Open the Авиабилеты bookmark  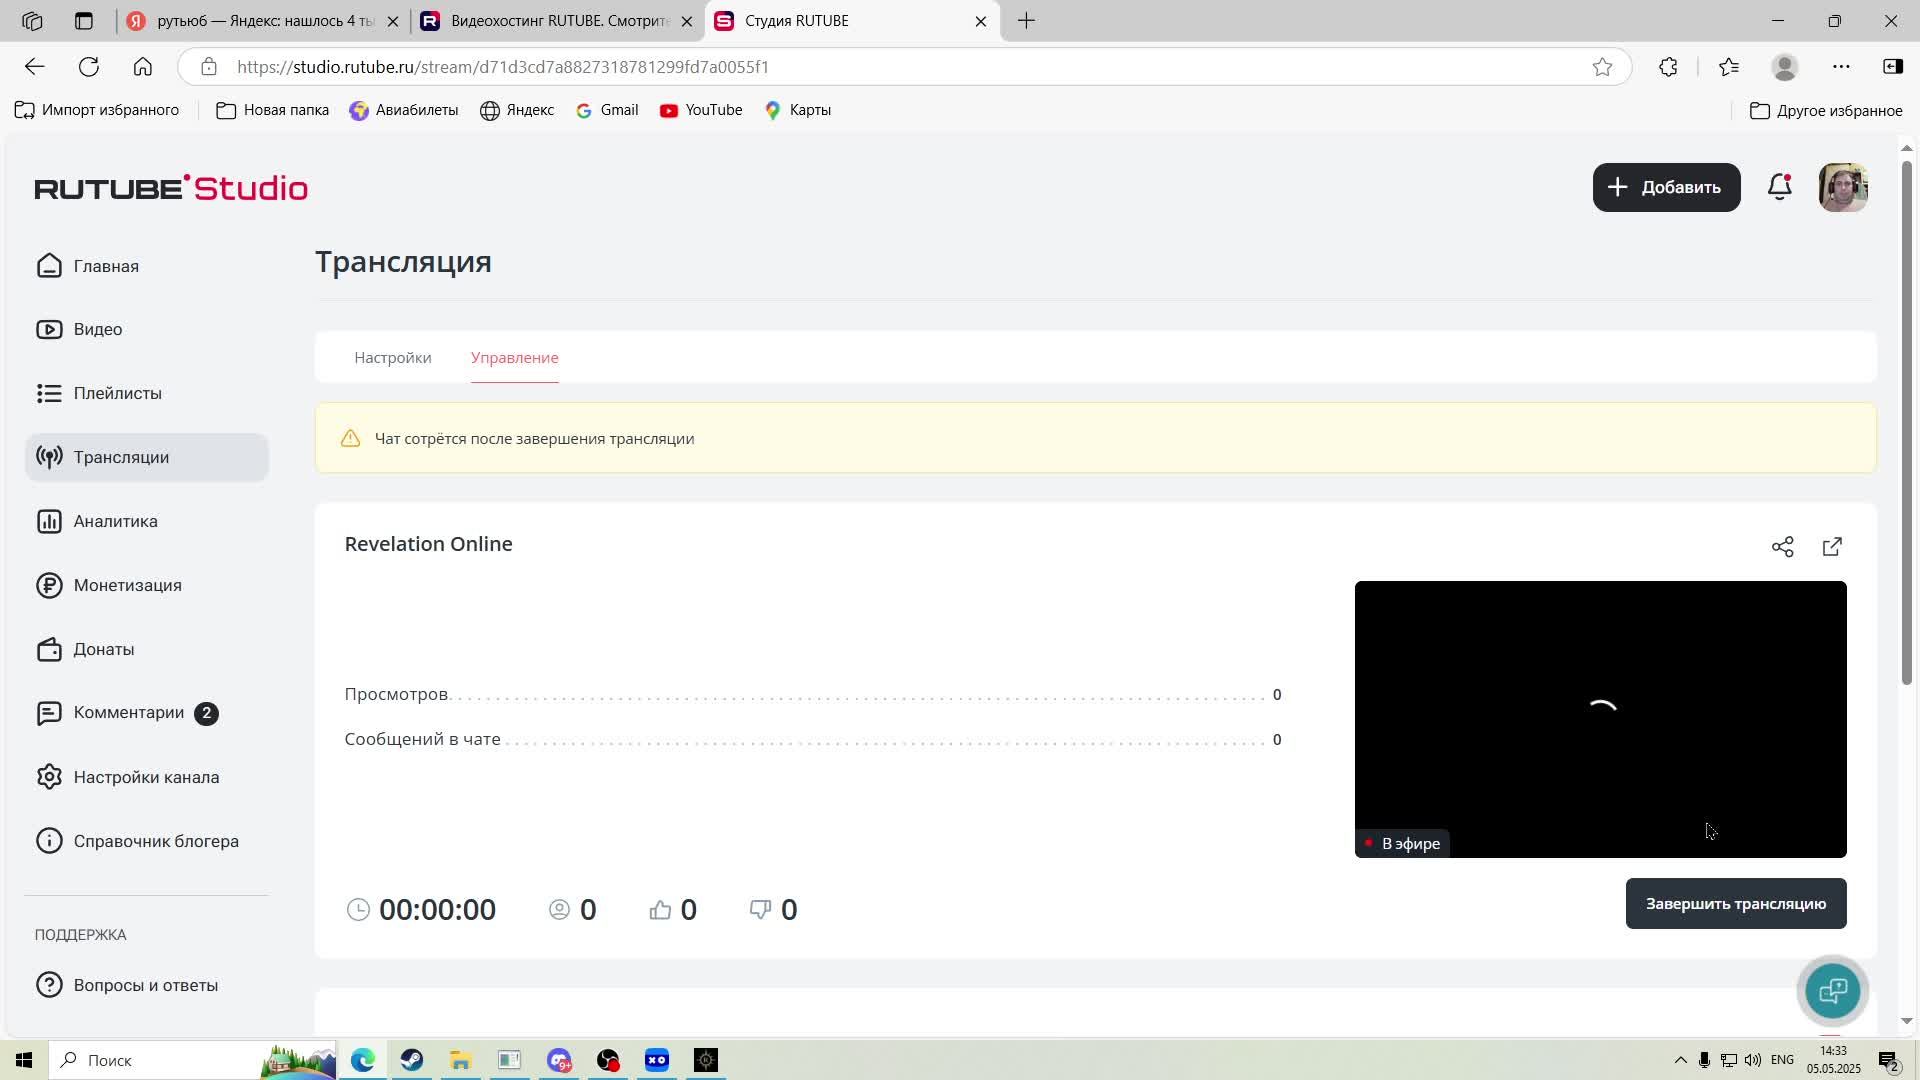click(404, 110)
